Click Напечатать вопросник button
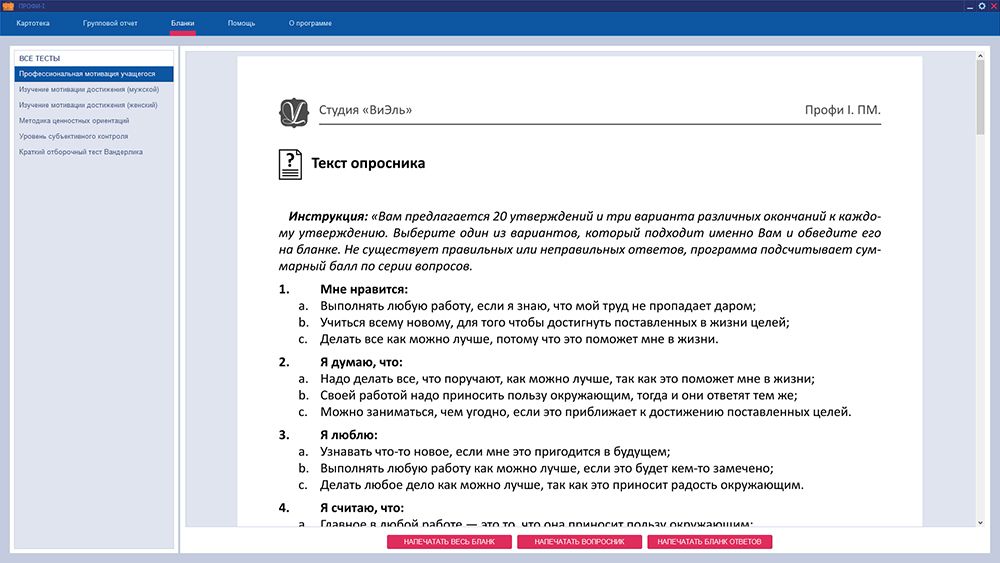Image resolution: width=1000 pixels, height=563 pixels. tap(580, 541)
